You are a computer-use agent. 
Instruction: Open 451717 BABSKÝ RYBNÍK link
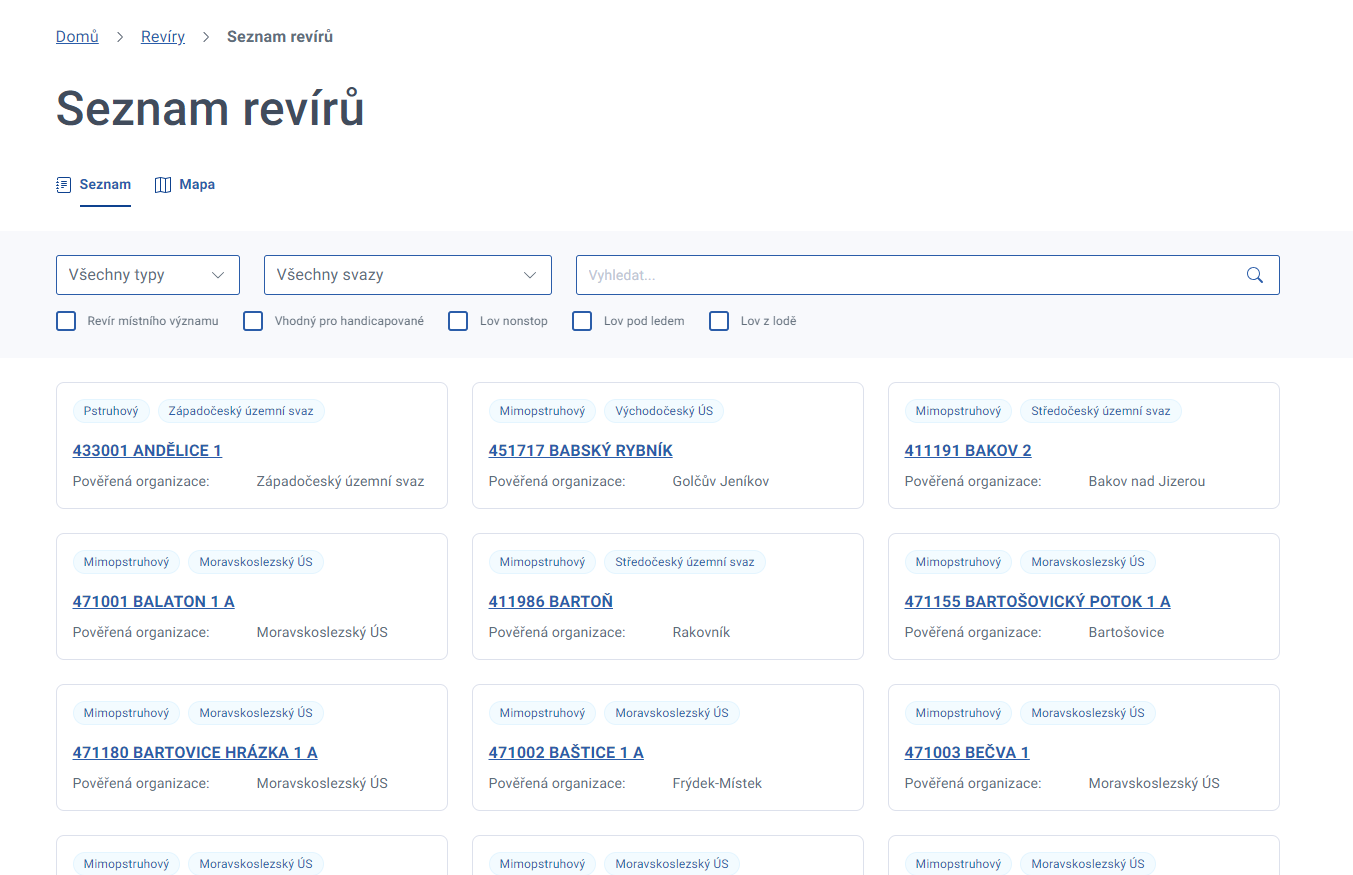(x=581, y=451)
